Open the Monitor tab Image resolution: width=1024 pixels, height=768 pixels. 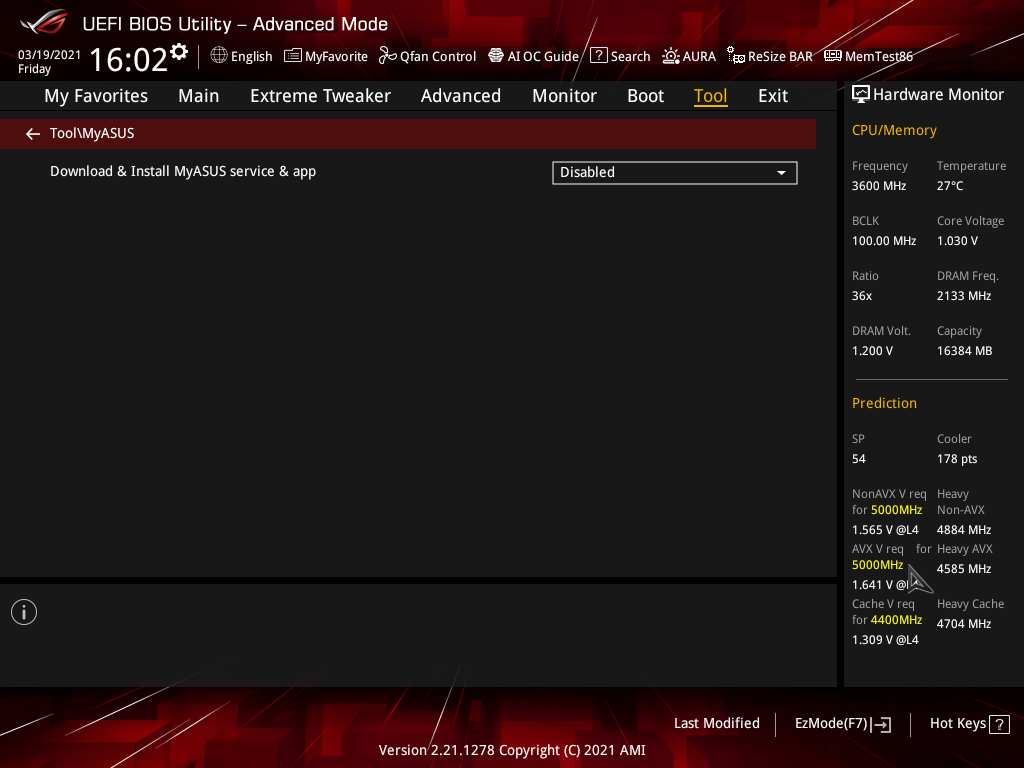point(564,96)
